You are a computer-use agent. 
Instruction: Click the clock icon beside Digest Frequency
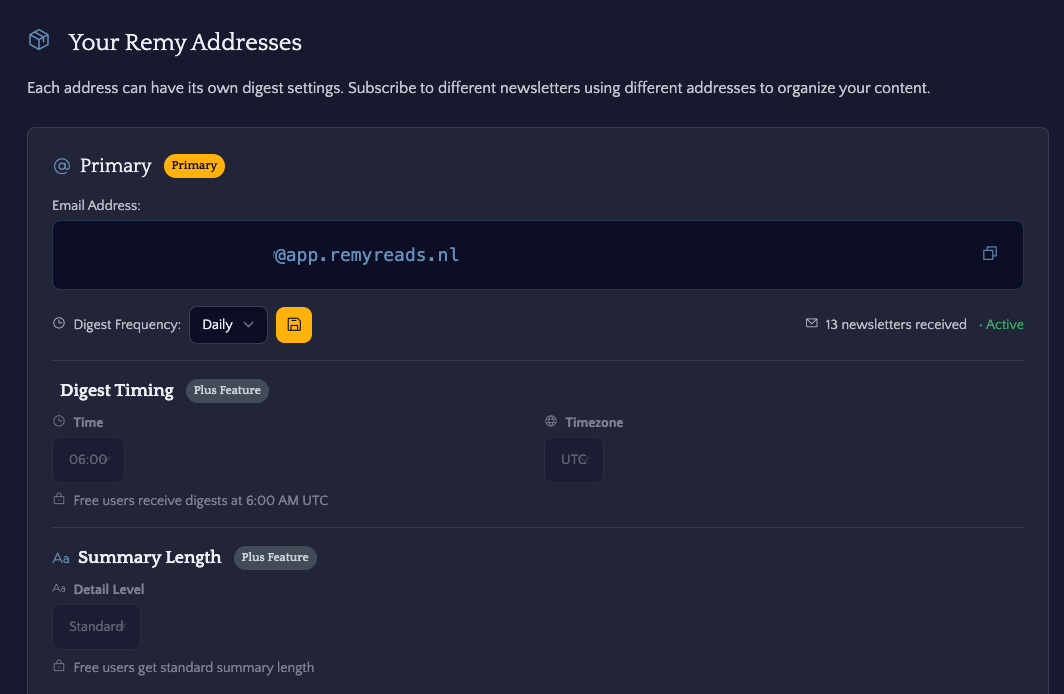(59, 324)
